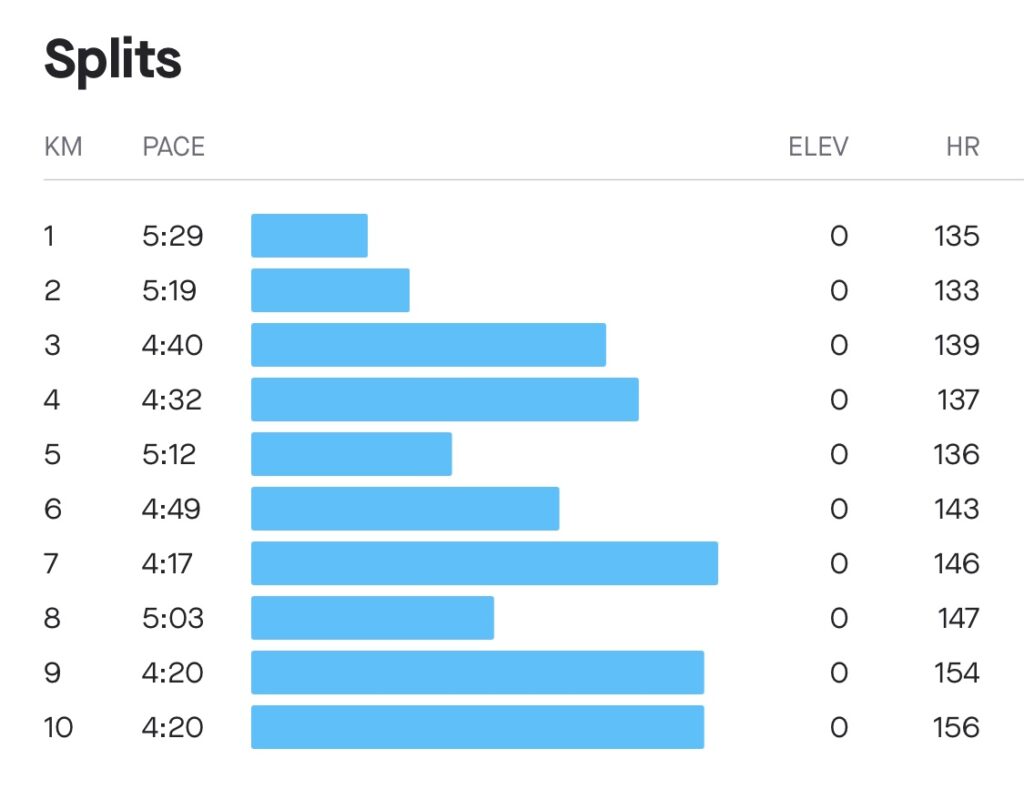Select the 156 heart rate value
This screenshot has width=1024, height=789.
tap(956, 727)
